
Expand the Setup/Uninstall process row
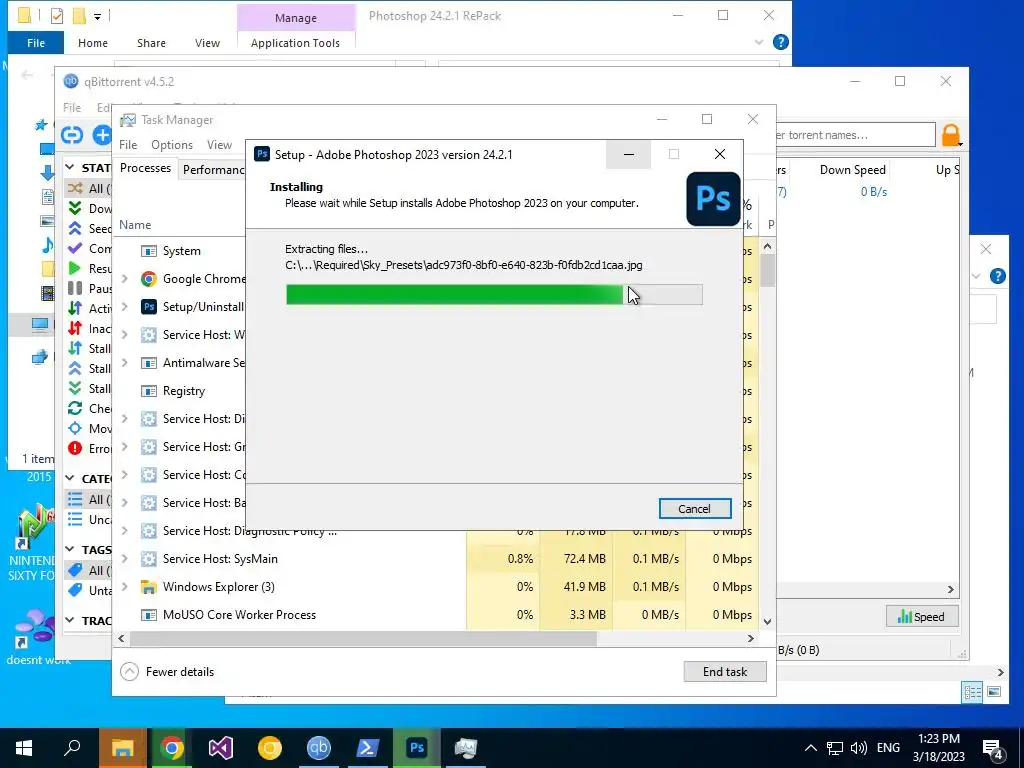pos(125,307)
